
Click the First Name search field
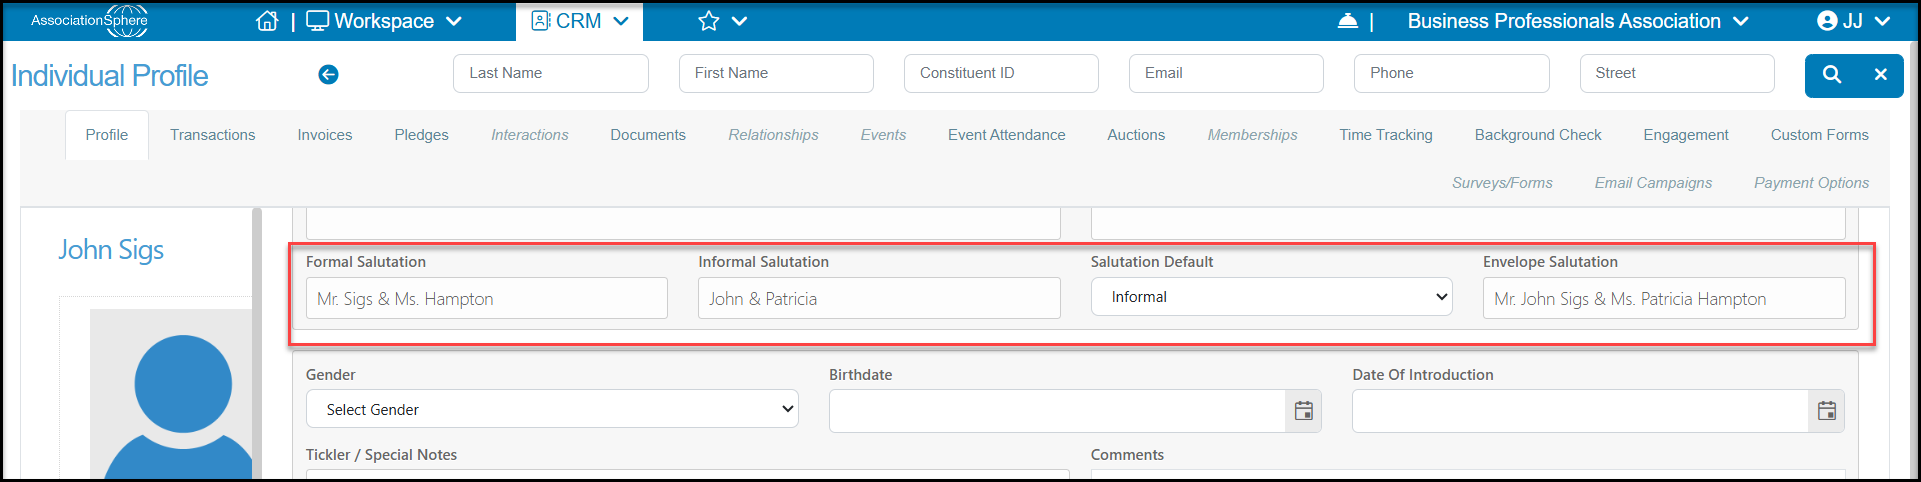pos(776,73)
